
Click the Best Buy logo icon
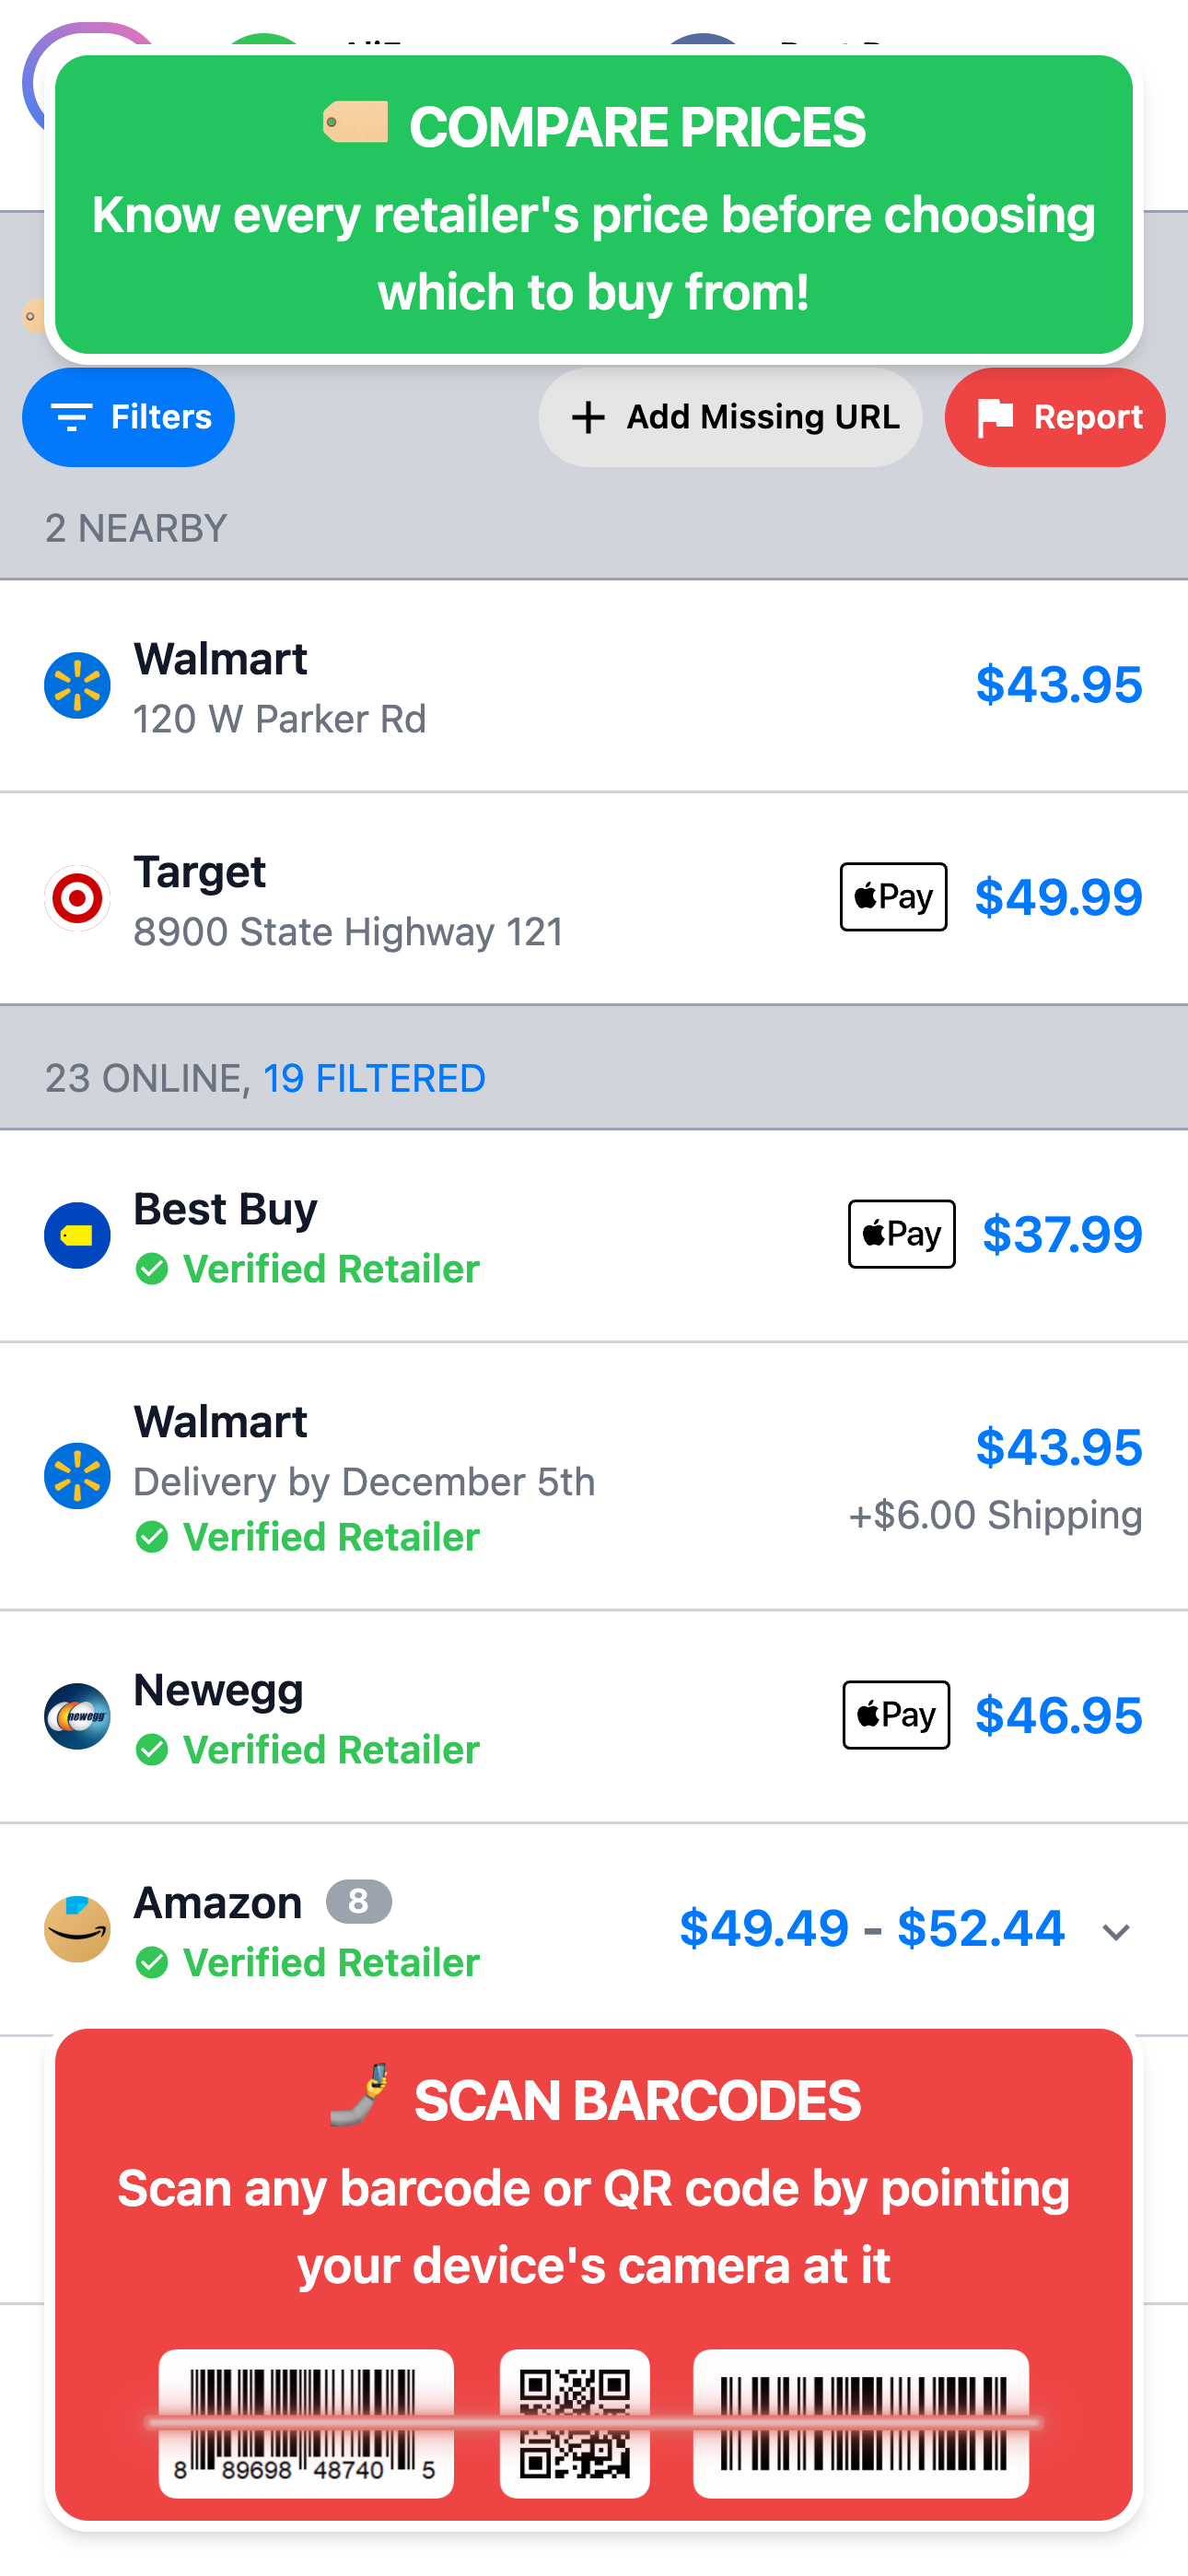[77, 1235]
